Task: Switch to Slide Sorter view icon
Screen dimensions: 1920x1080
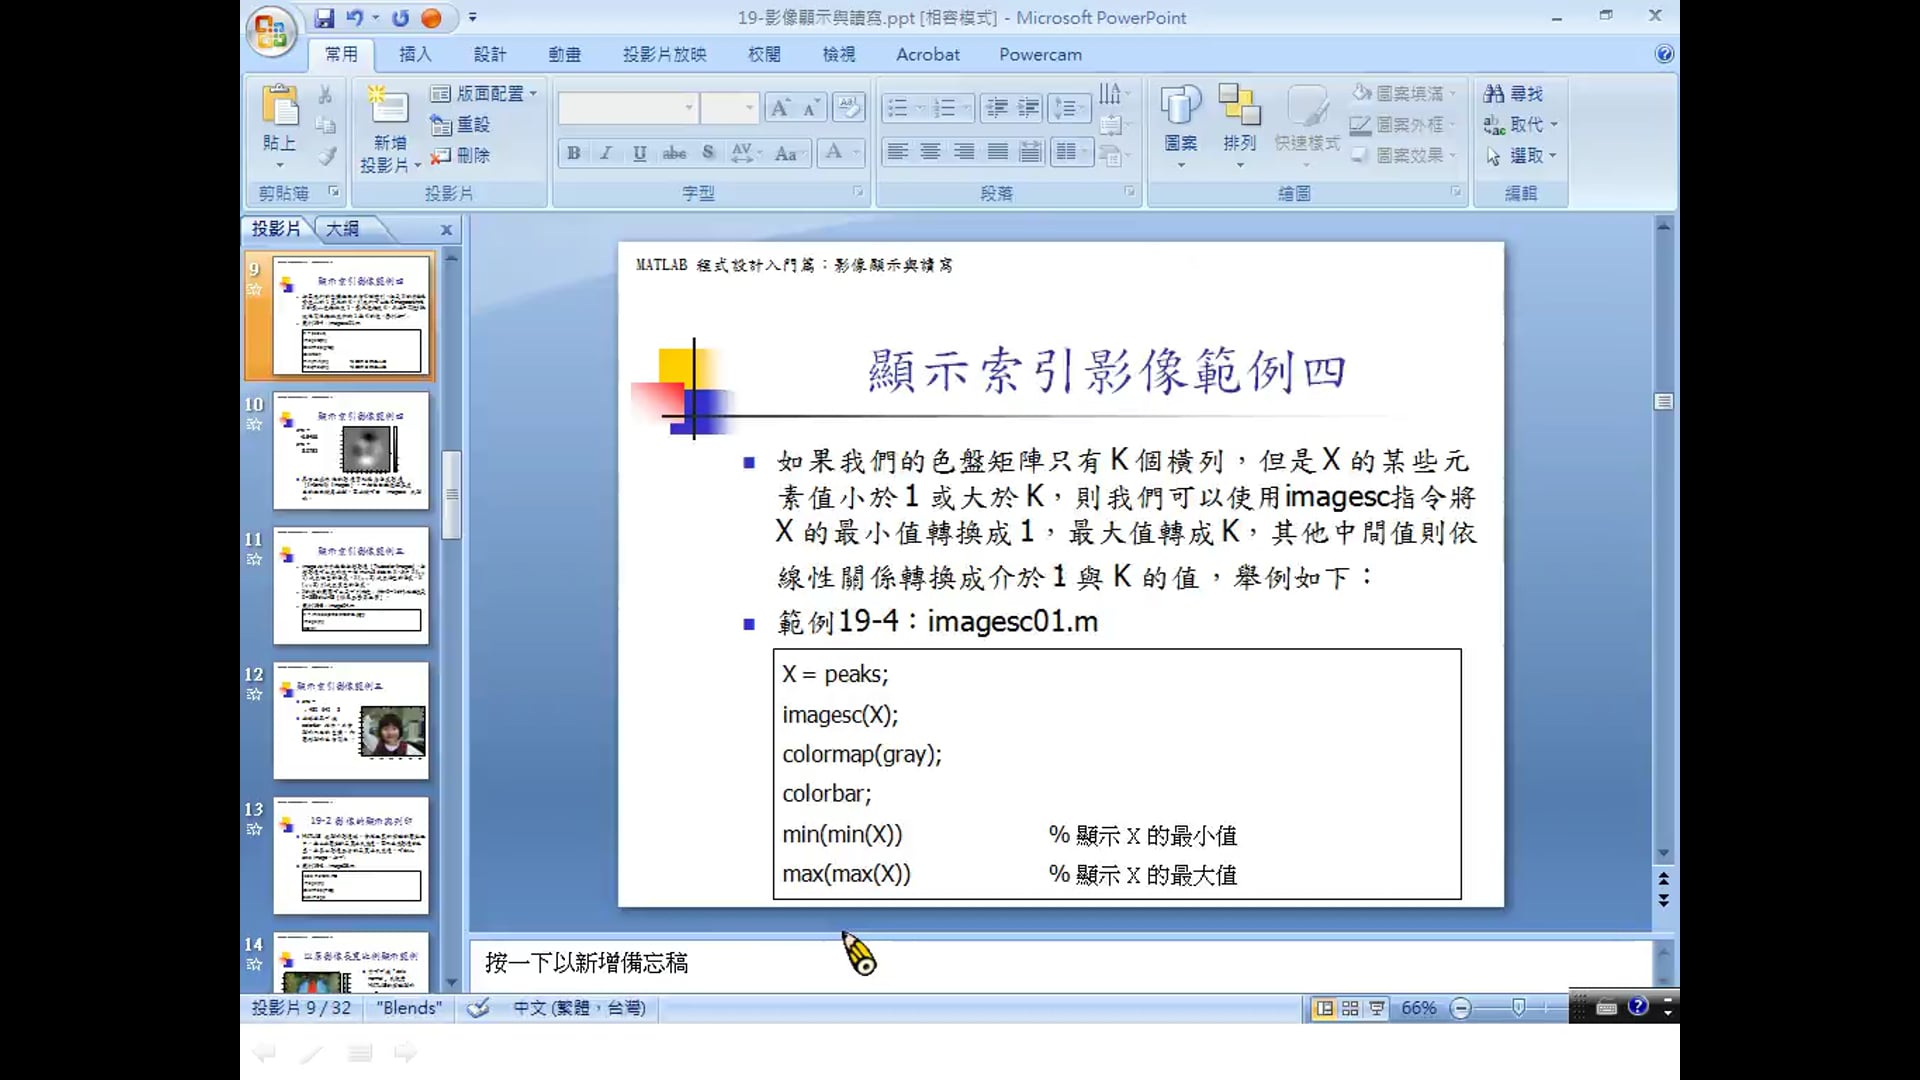Action: tap(1349, 1008)
